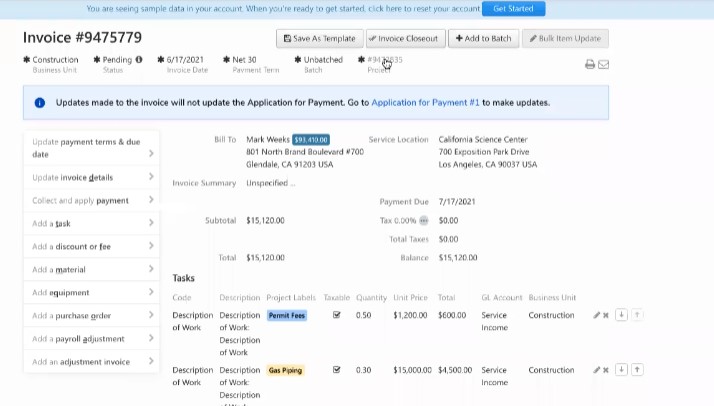The height and width of the screenshot is (406, 714).
Task: Edit the Gas Piping task row
Action: [x=597, y=370]
